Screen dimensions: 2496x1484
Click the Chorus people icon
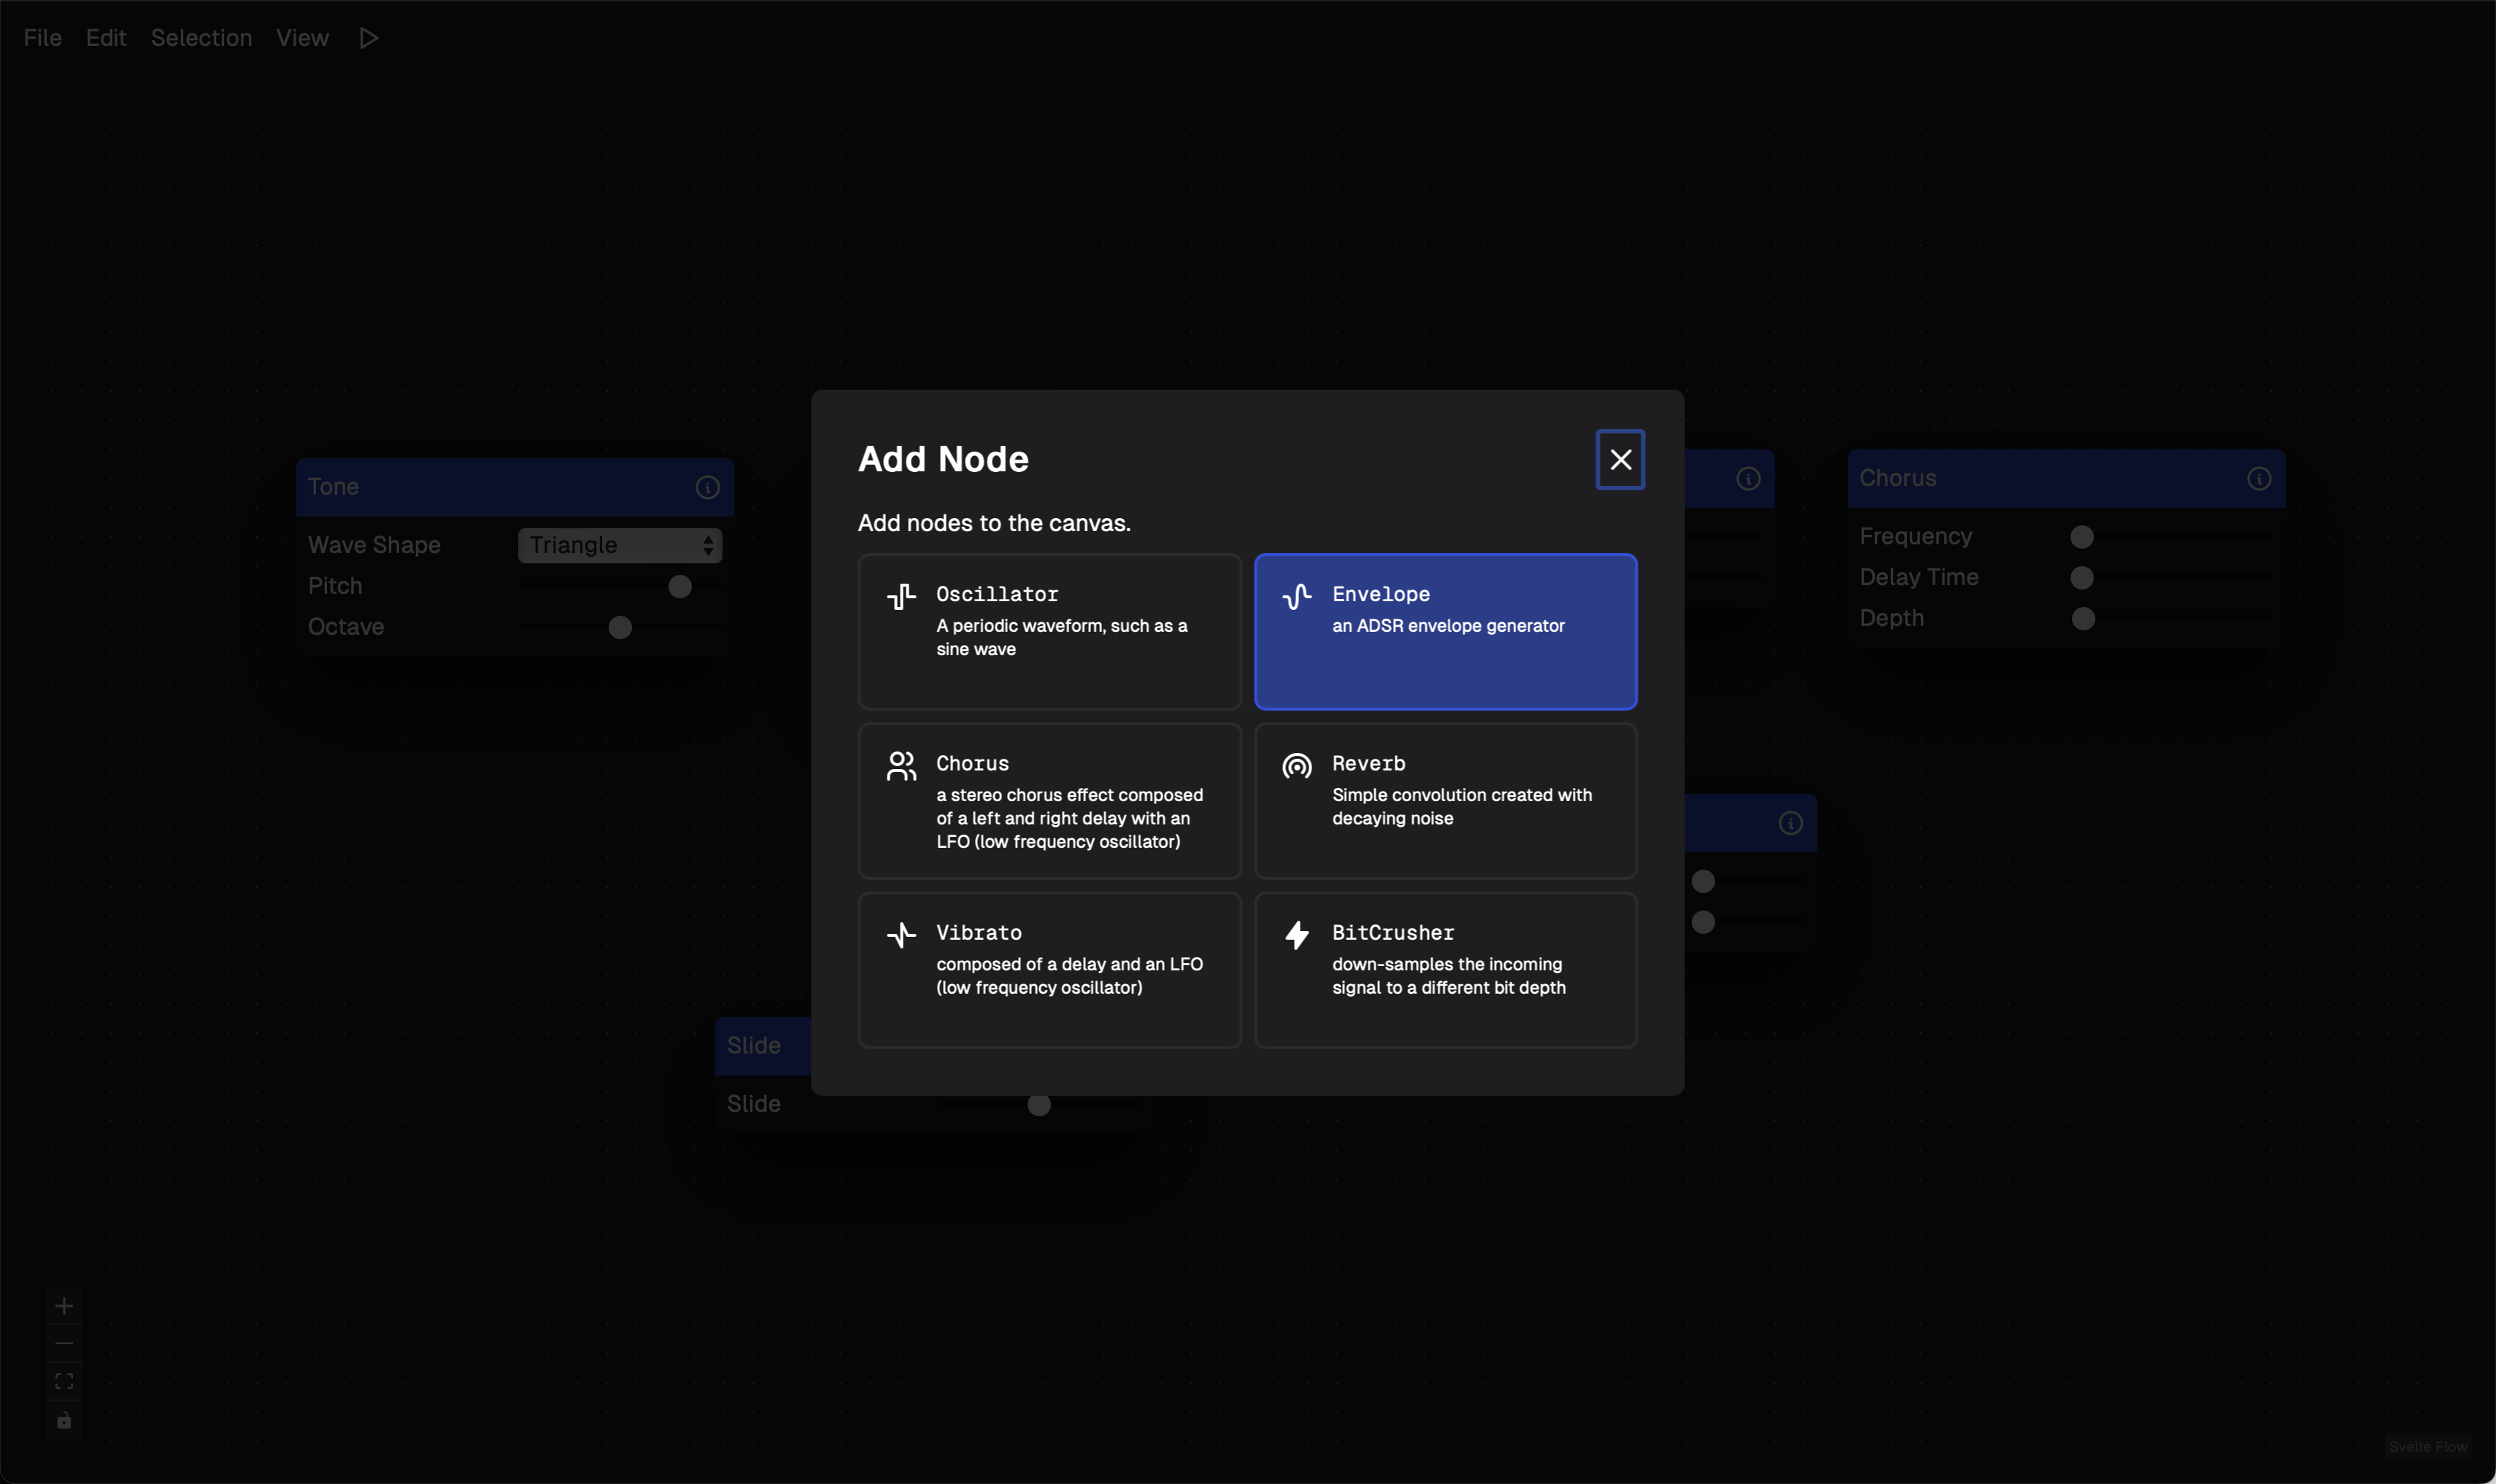(x=901, y=766)
